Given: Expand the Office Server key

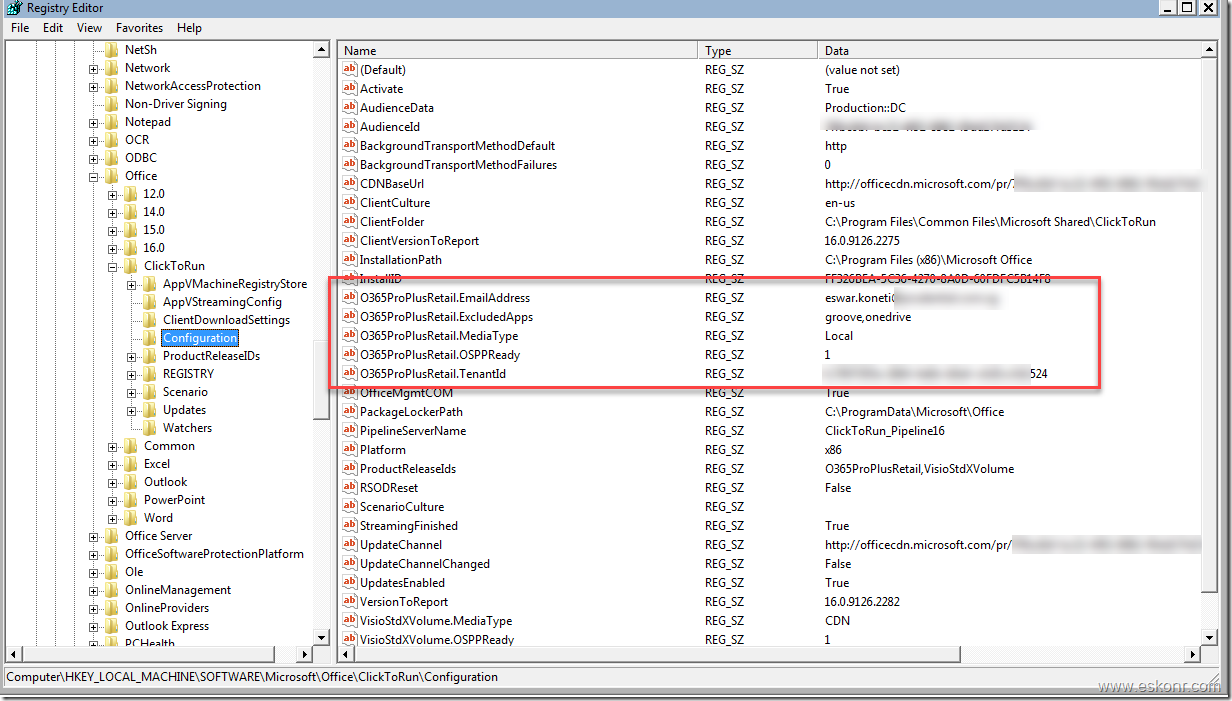Looking at the screenshot, I should (93, 536).
